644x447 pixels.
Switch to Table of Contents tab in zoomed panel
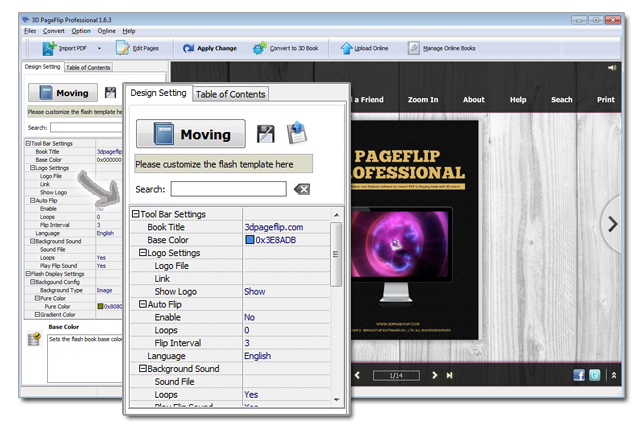click(x=230, y=94)
